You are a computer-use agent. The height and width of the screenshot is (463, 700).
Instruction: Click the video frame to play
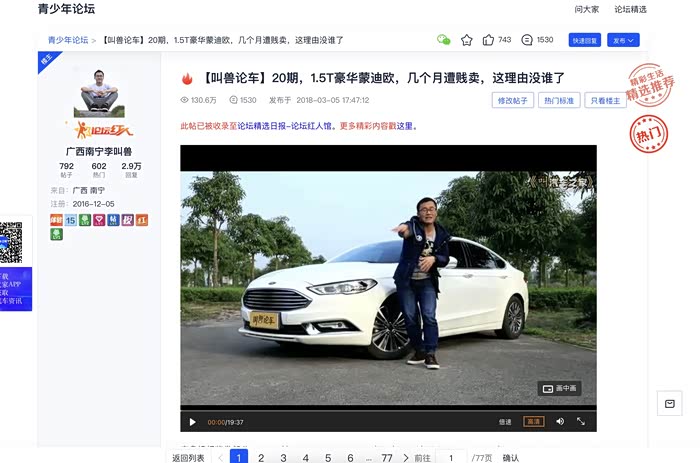coord(388,288)
